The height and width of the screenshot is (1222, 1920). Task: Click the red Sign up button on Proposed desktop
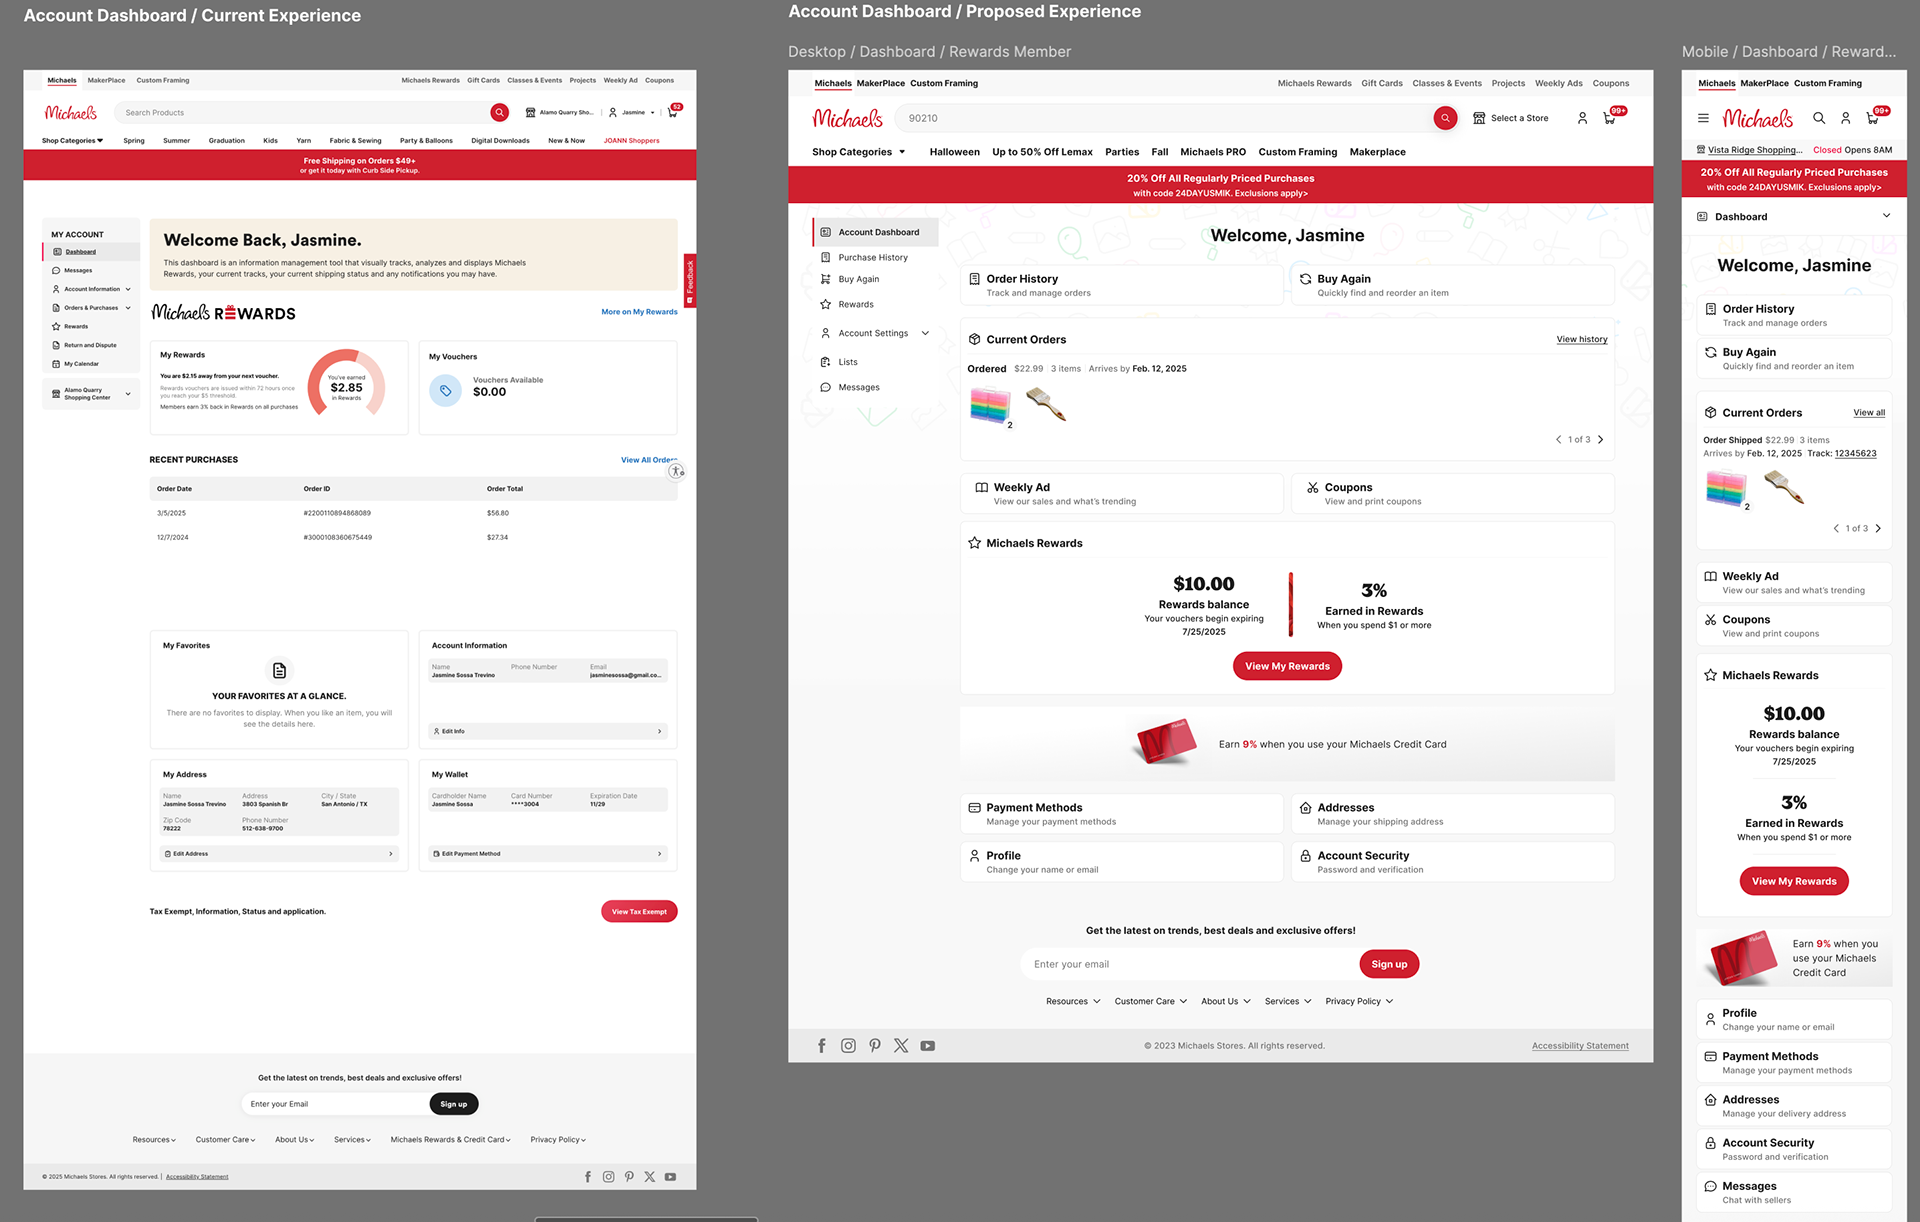click(1389, 964)
